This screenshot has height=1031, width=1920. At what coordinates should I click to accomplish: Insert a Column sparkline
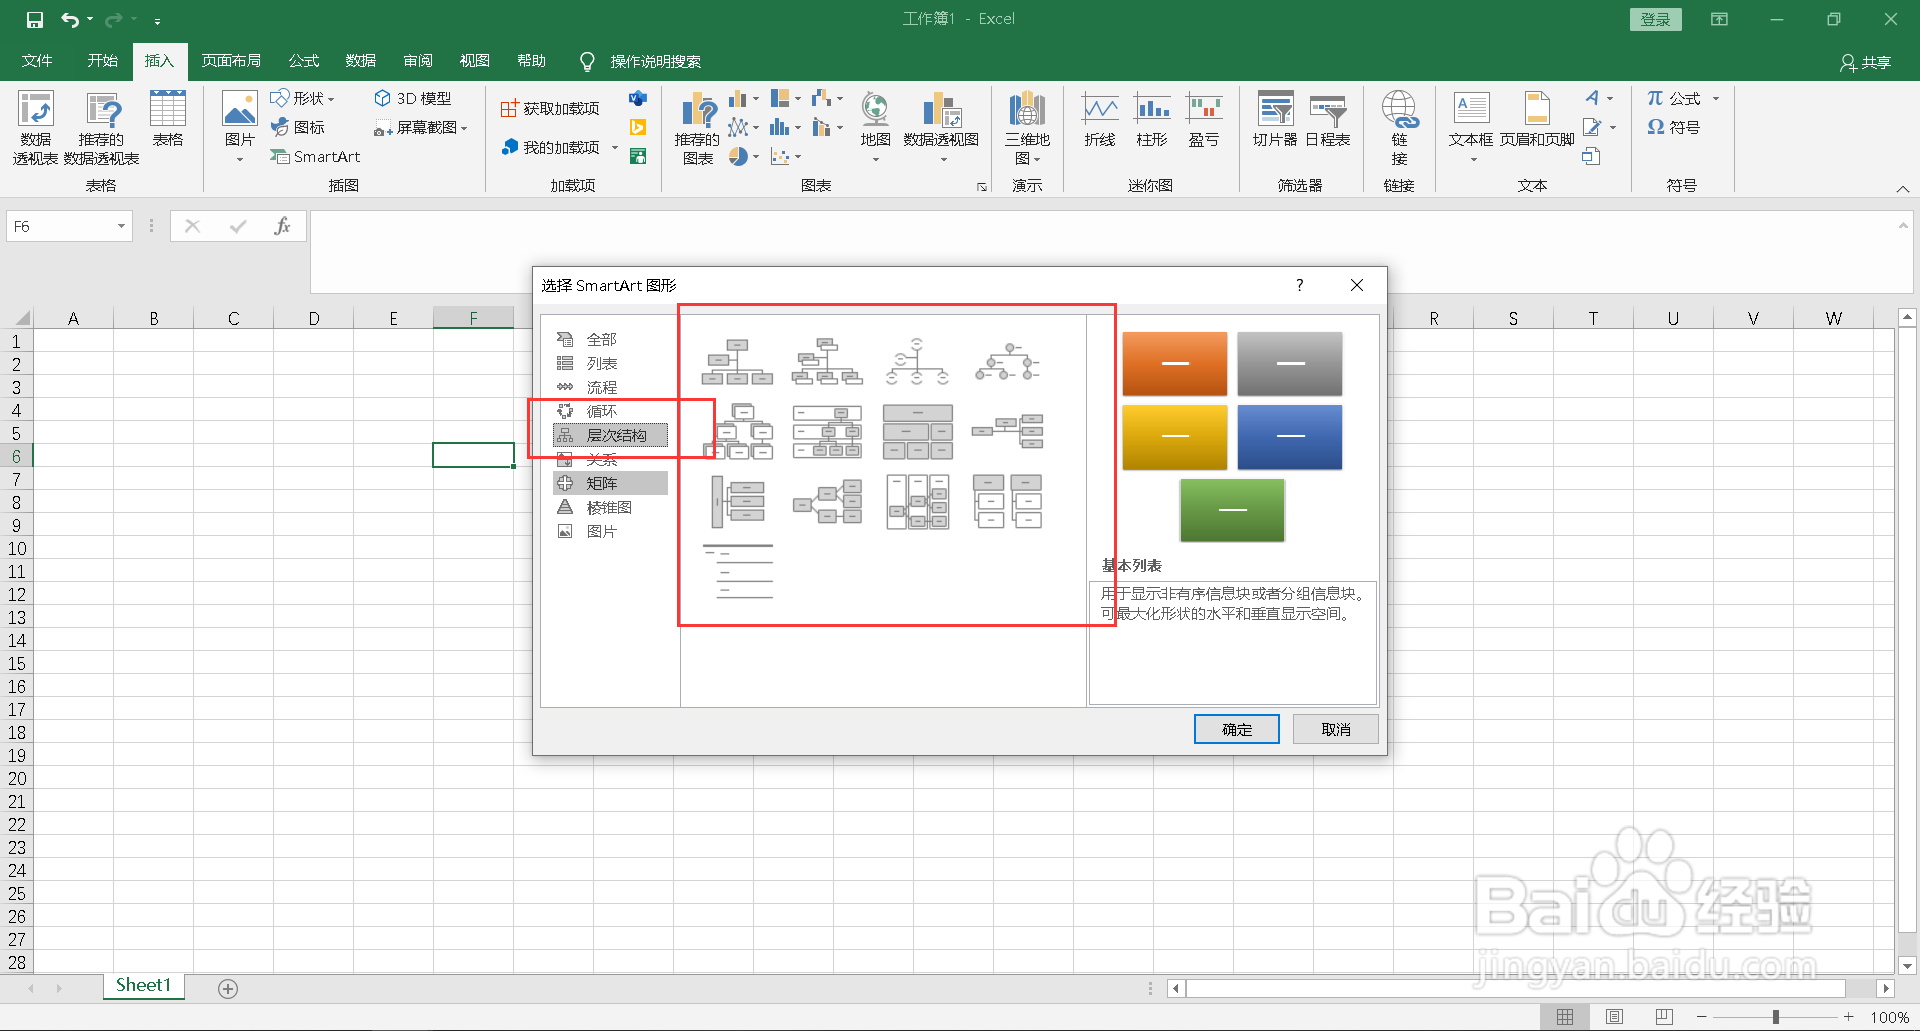[x=1152, y=120]
